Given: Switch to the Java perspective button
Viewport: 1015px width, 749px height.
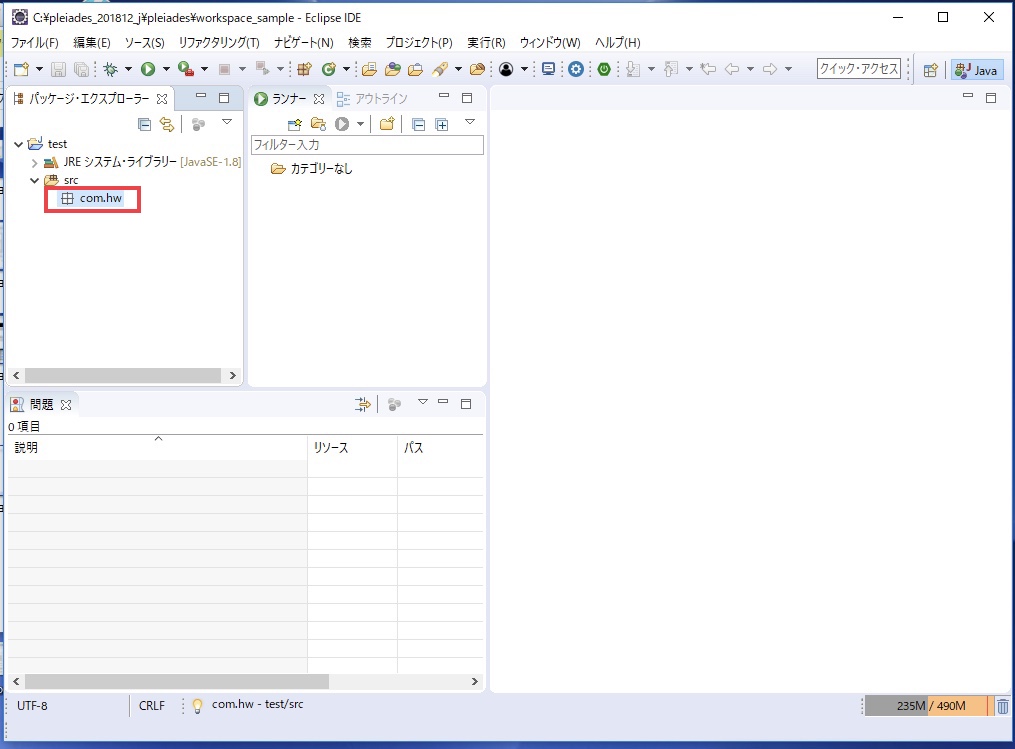Looking at the screenshot, I should 977,70.
